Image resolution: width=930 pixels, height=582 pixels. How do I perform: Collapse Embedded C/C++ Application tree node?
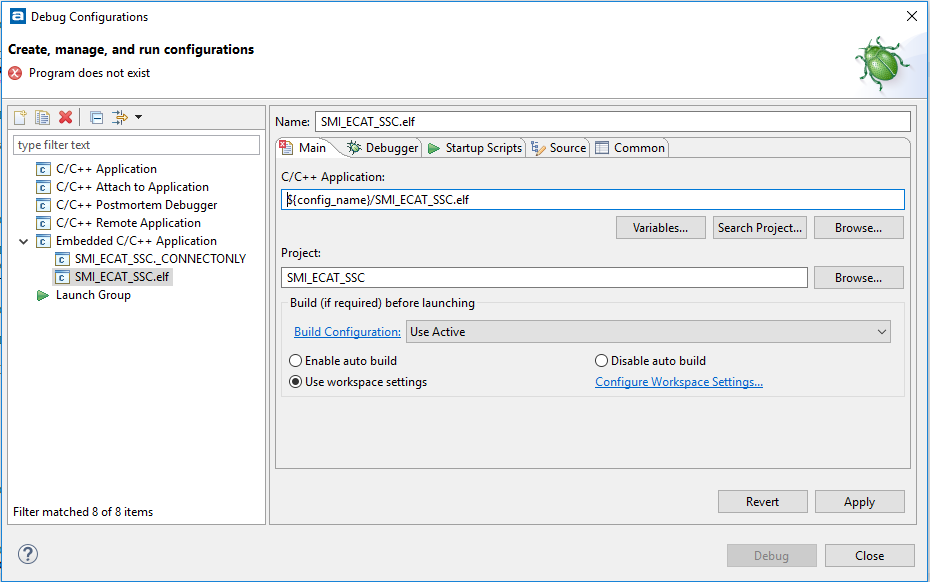24,241
